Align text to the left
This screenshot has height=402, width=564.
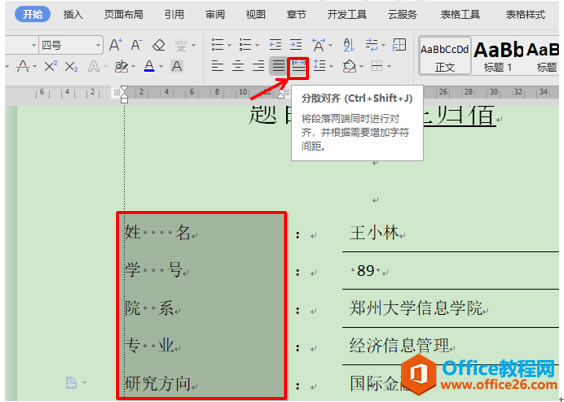(x=218, y=66)
